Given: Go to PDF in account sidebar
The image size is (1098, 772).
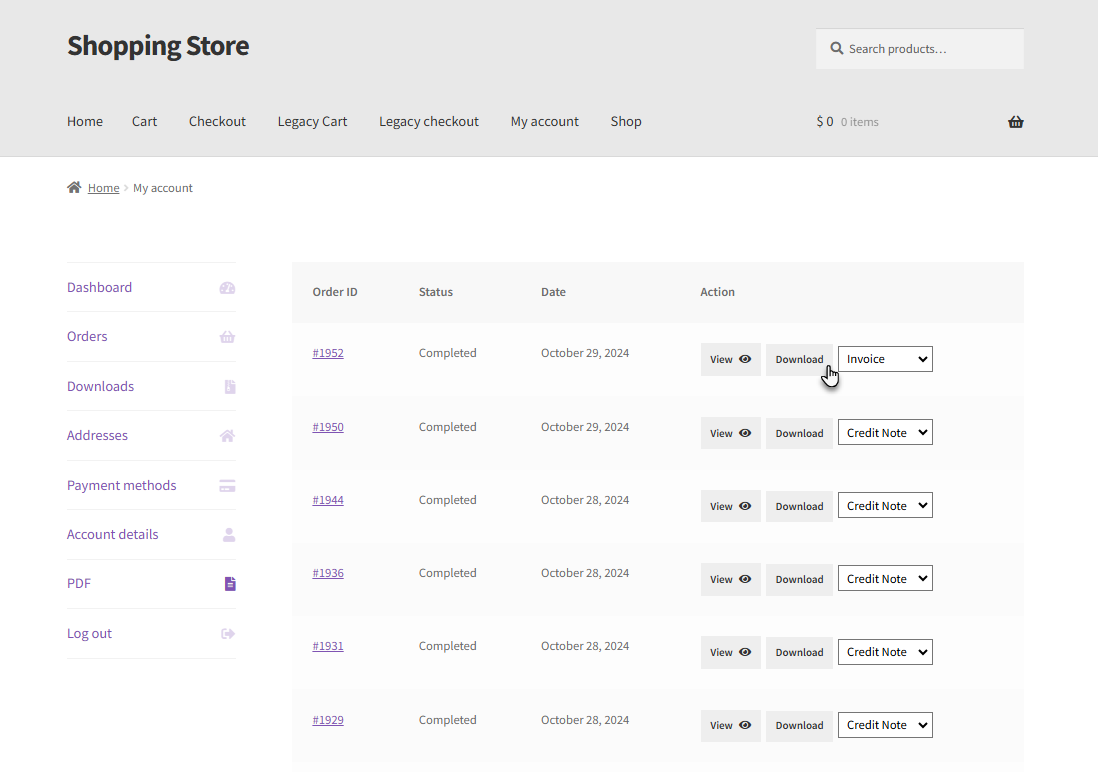Looking at the screenshot, I should (x=79, y=583).
